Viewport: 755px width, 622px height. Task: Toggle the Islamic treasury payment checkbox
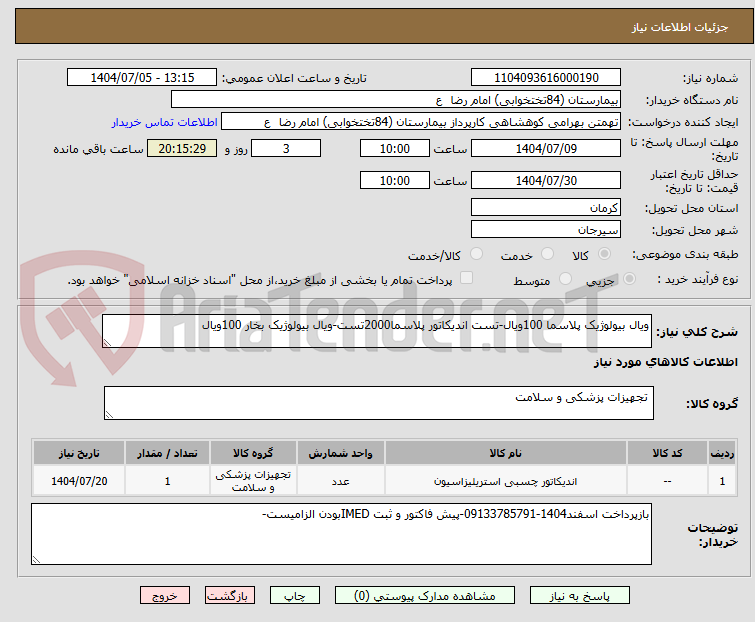coord(466,278)
